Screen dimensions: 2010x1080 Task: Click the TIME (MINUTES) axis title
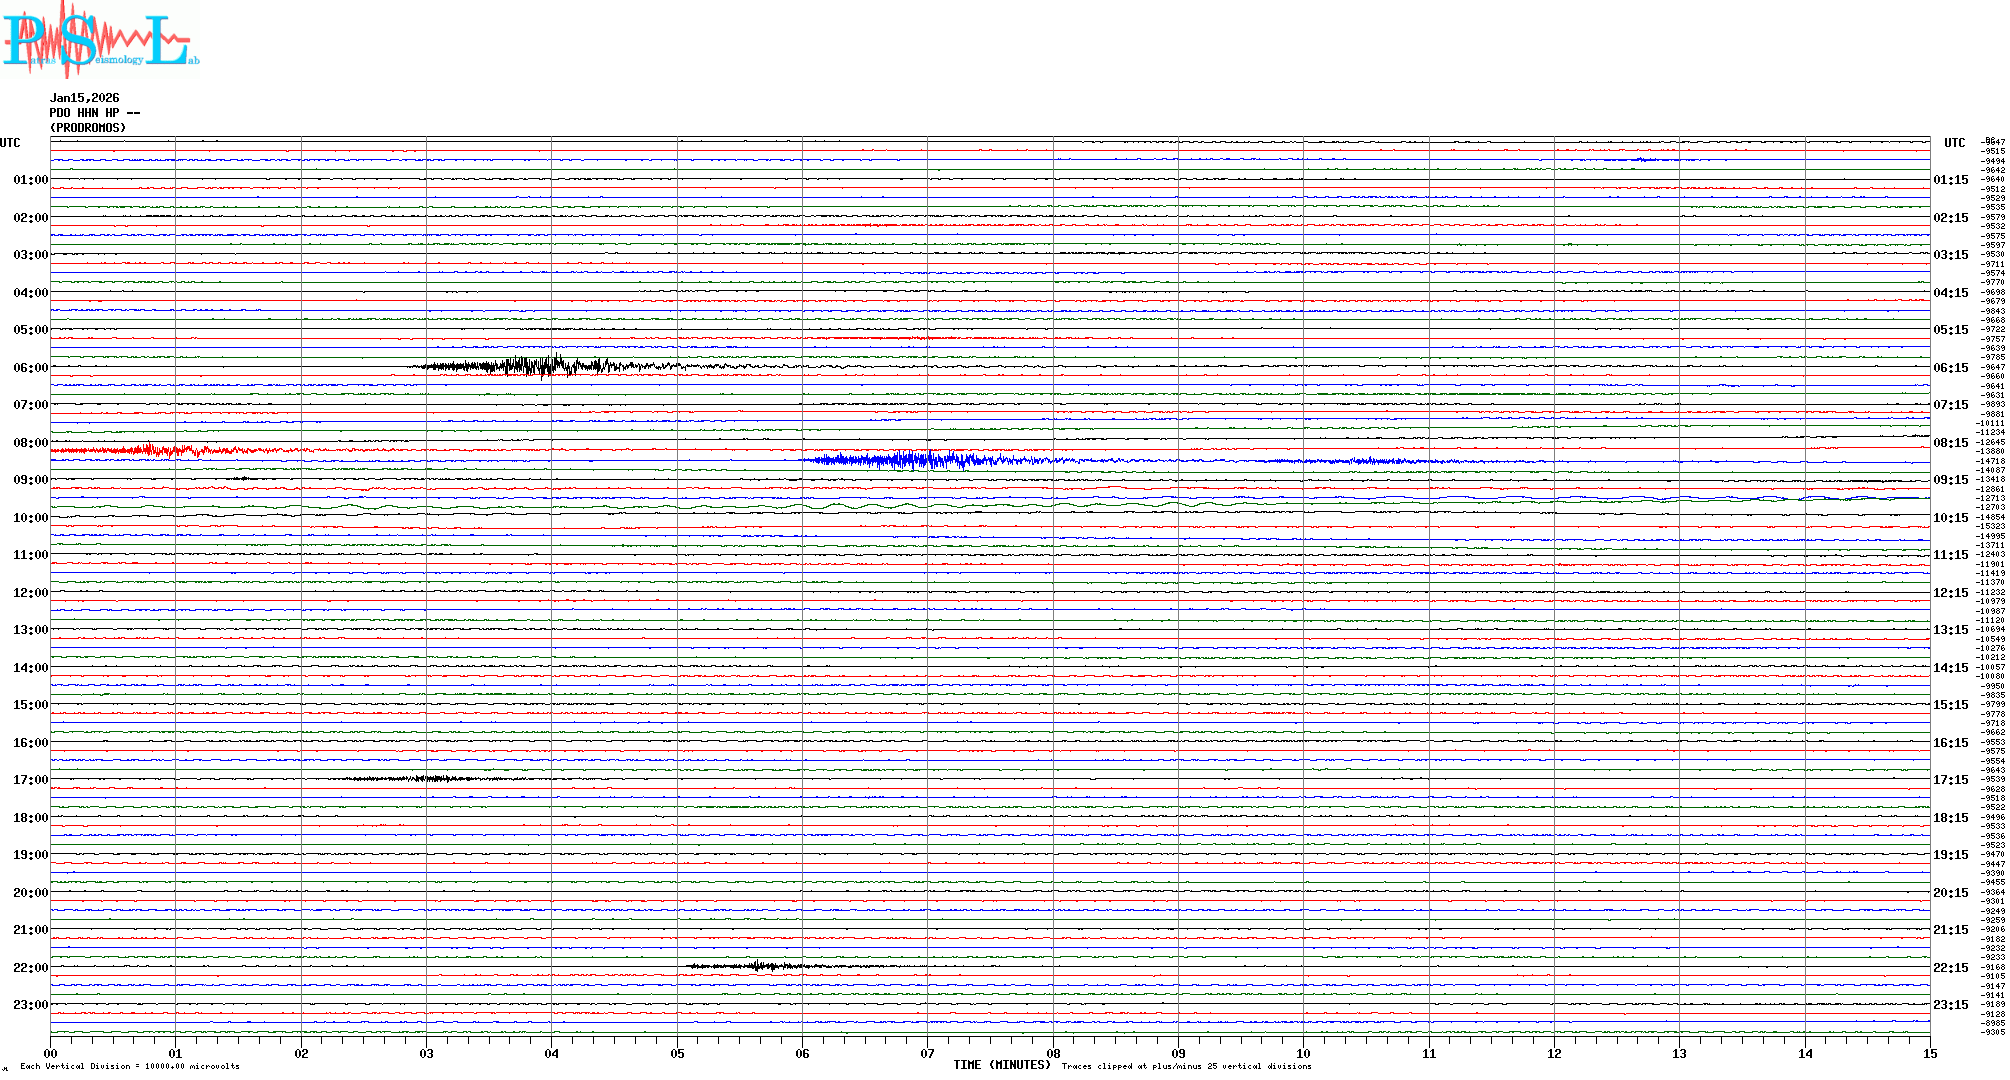(1001, 1065)
